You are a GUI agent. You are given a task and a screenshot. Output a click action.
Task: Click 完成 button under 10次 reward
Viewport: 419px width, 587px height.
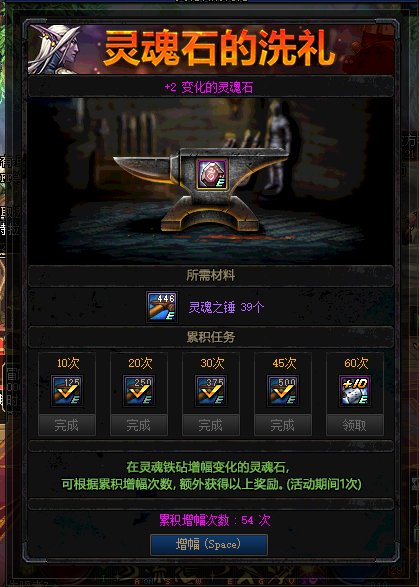point(67,425)
